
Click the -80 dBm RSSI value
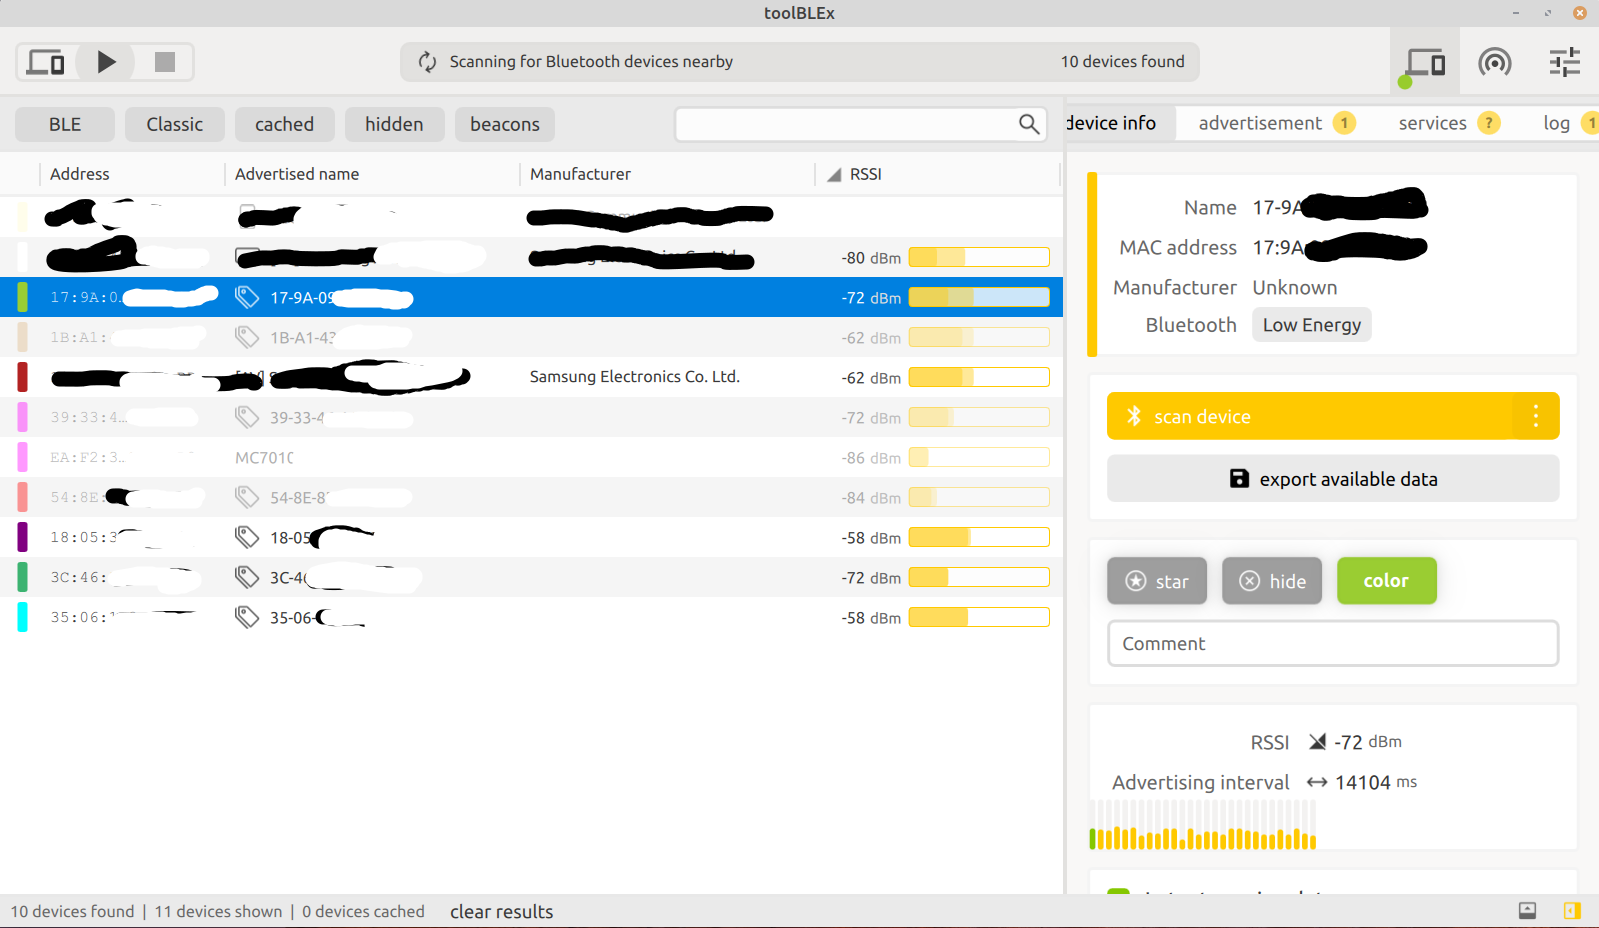click(871, 258)
